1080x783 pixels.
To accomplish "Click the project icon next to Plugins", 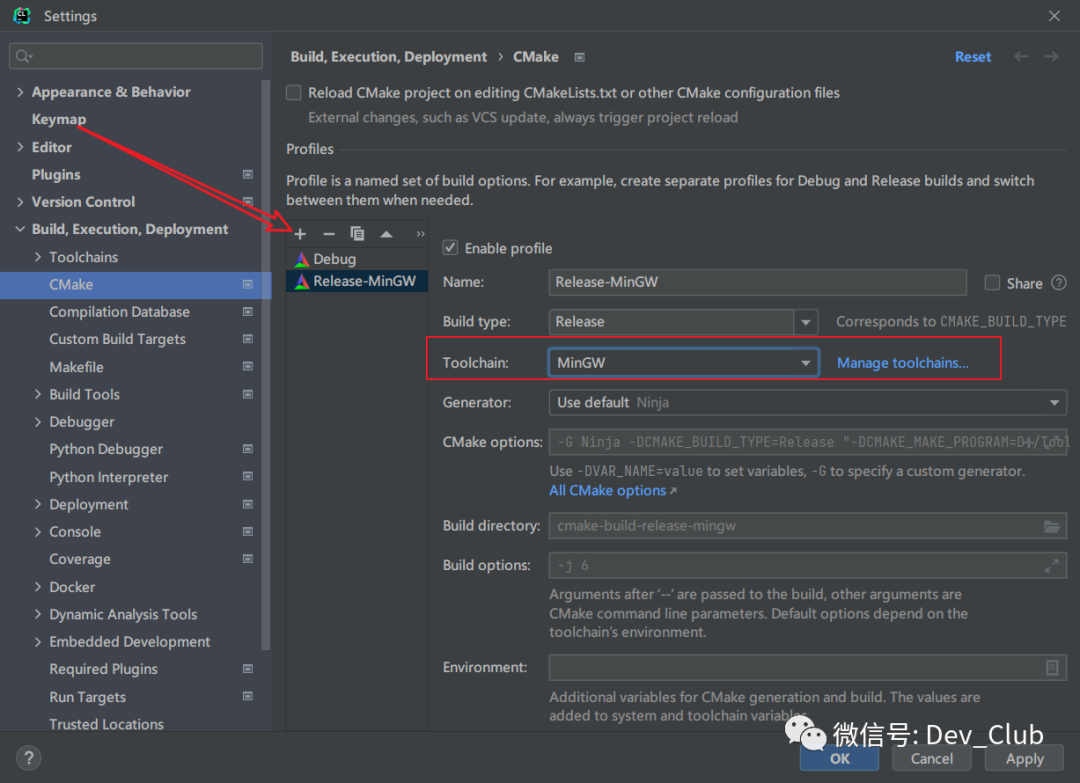I will (248, 175).
